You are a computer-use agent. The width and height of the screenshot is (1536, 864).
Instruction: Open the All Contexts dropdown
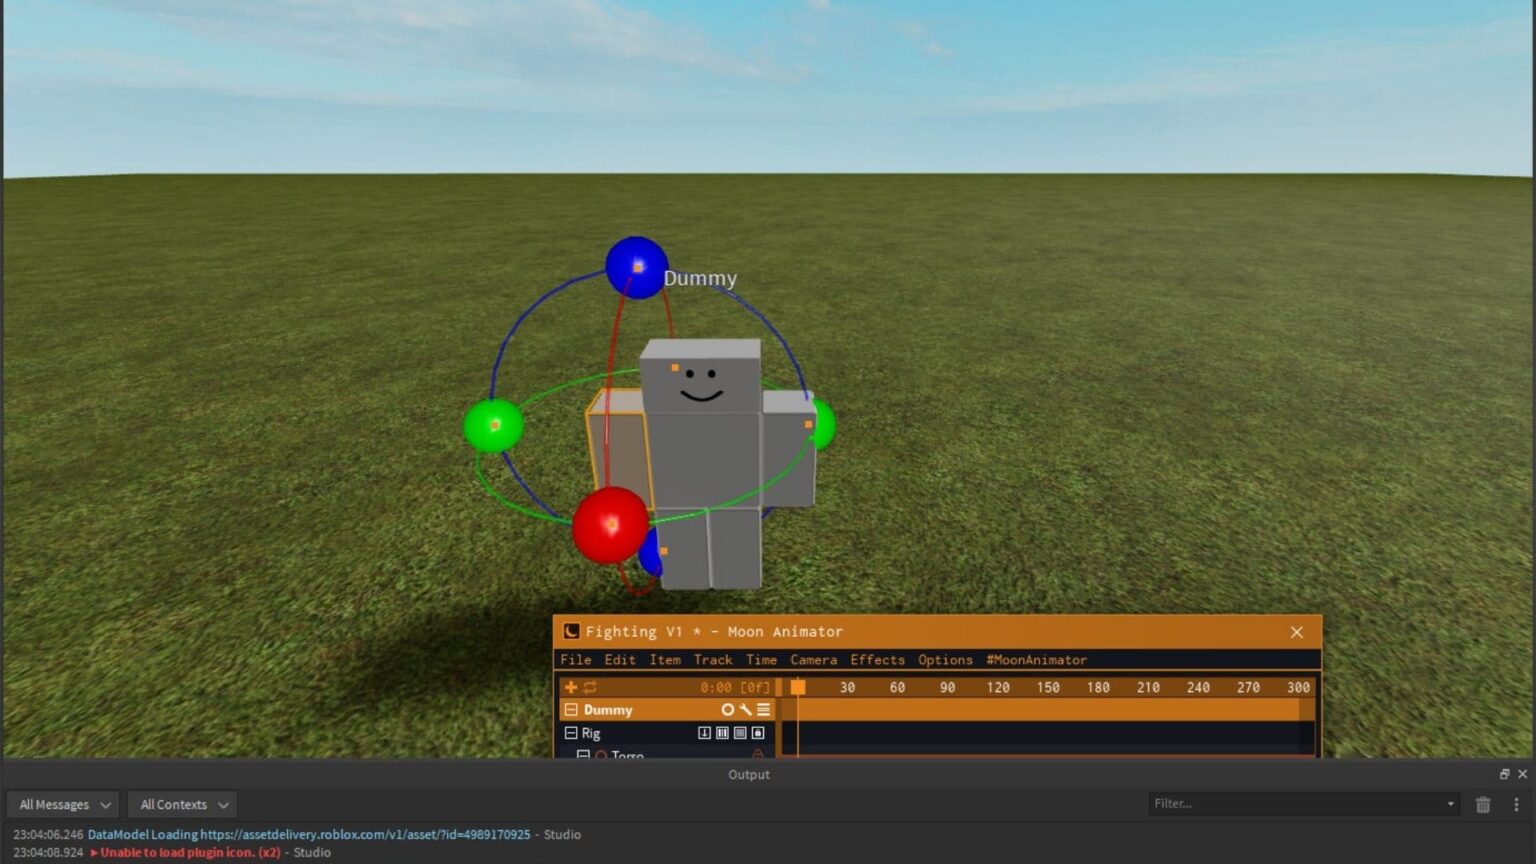click(x=181, y=804)
